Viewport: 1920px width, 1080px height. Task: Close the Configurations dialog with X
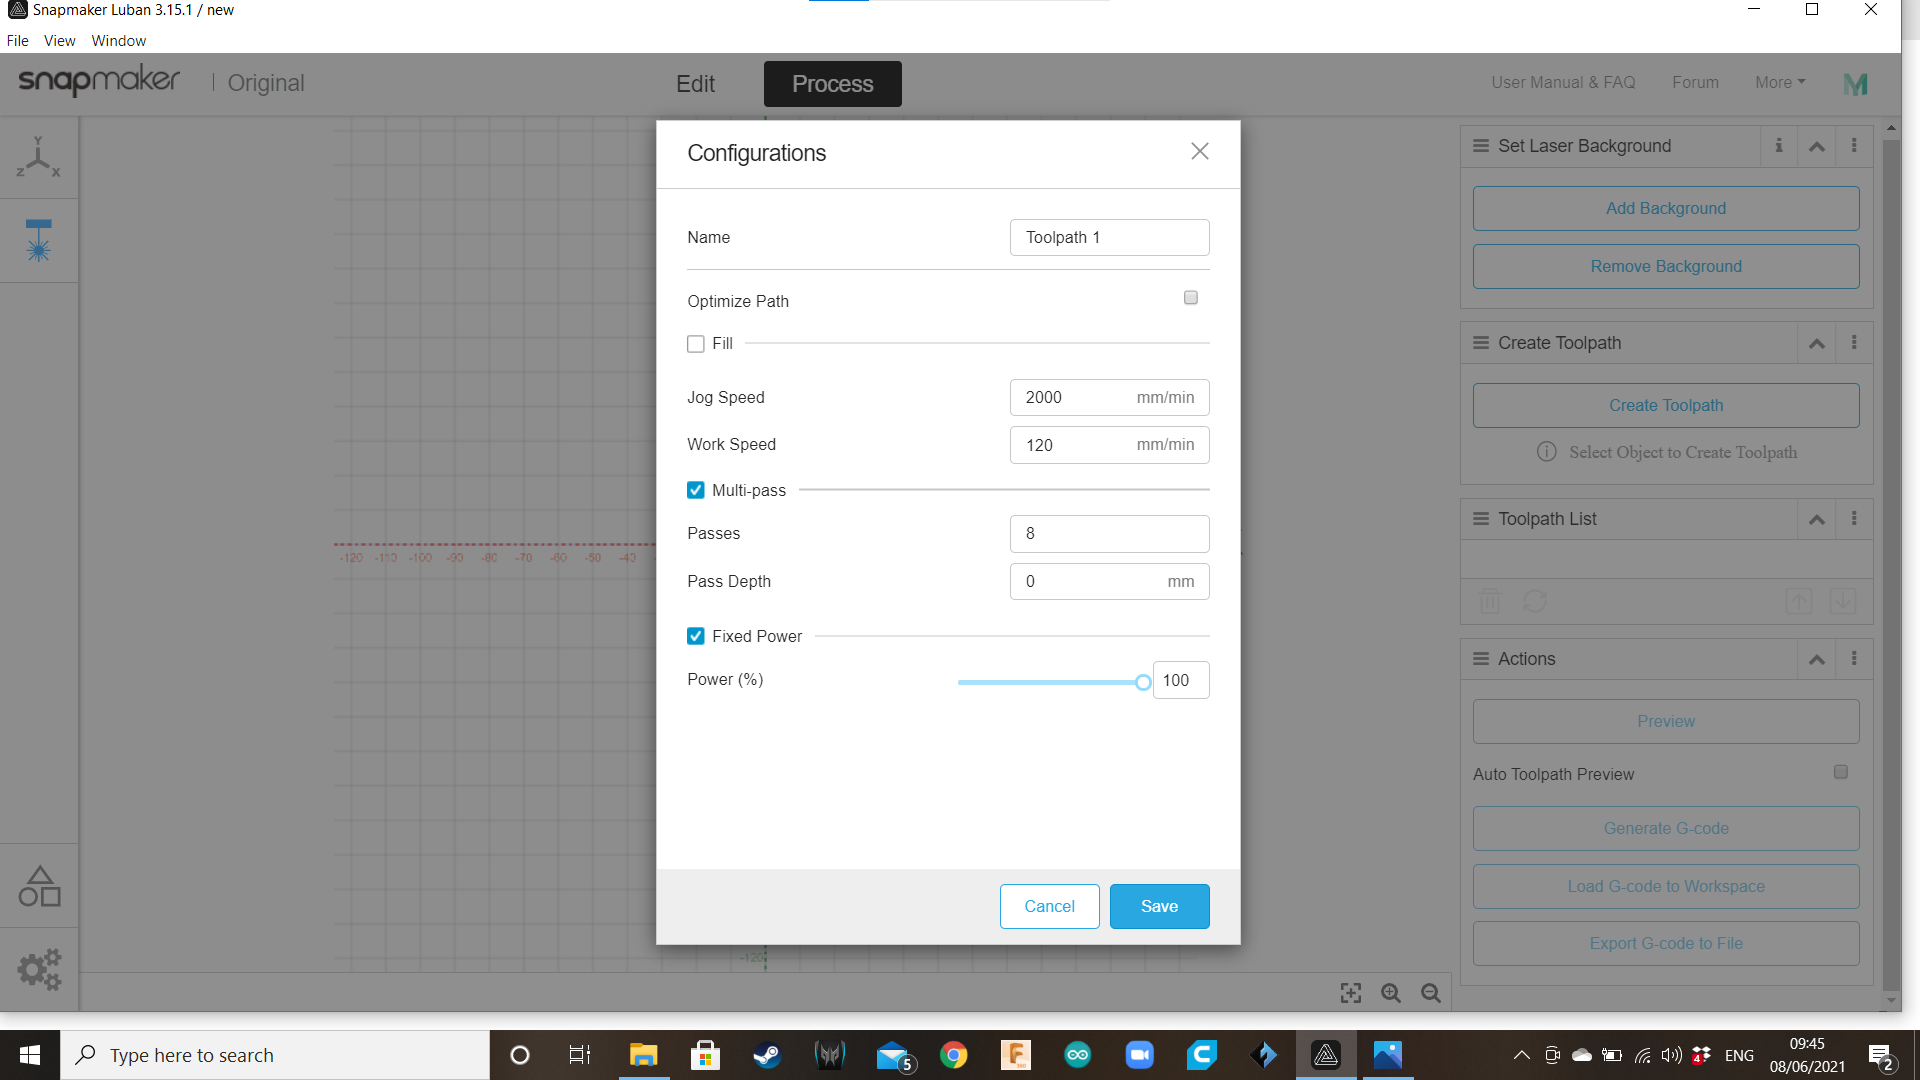click(1199, 151)
